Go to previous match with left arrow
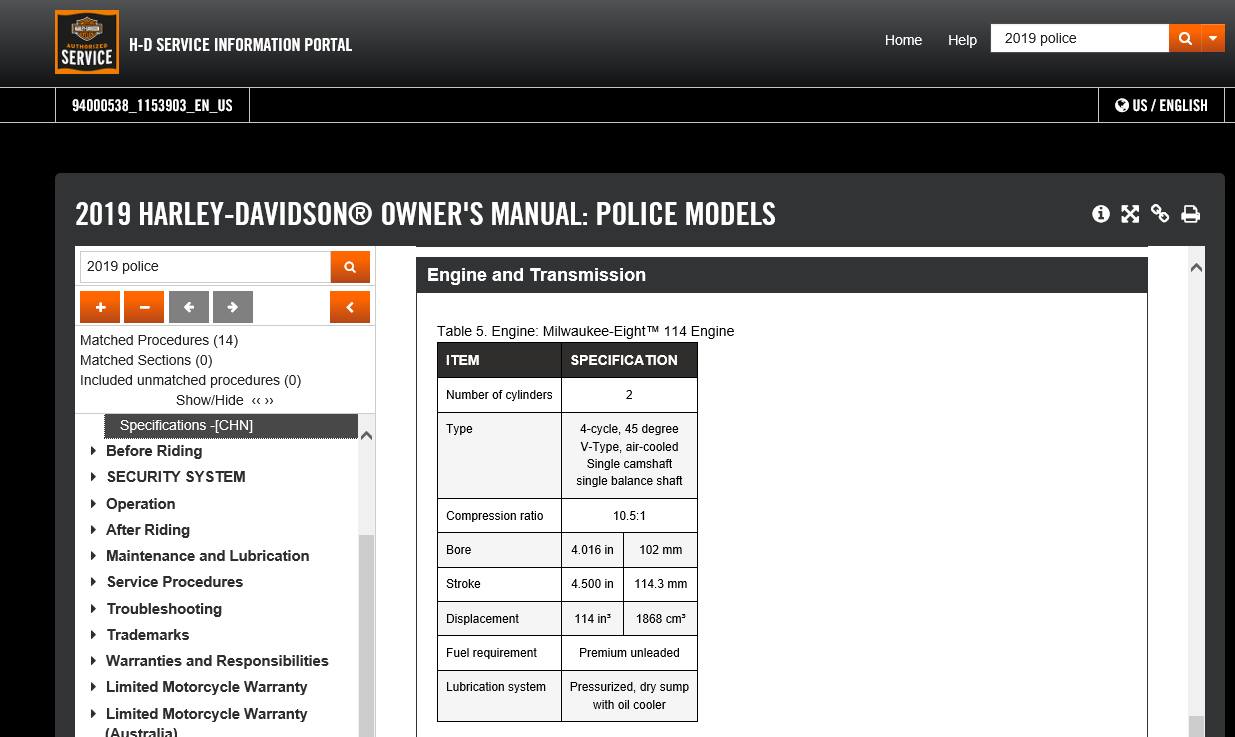 [189, 307]
